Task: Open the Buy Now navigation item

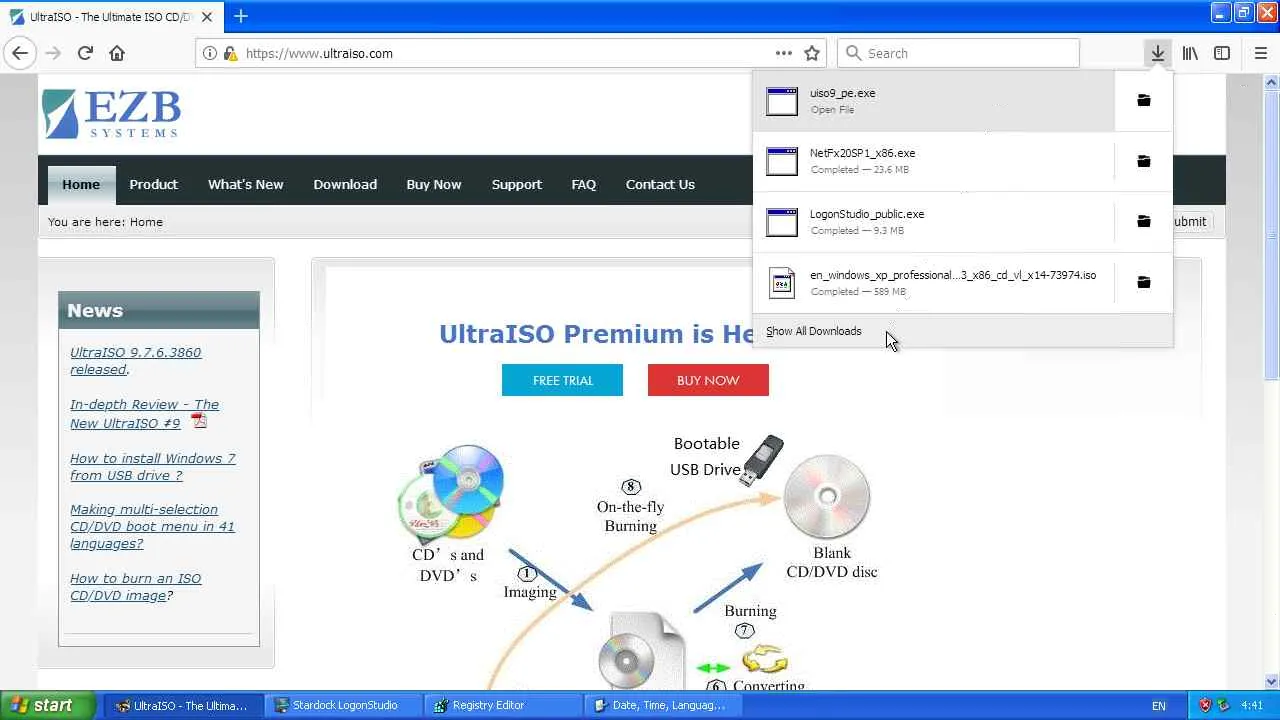Action: coord(434,184)
